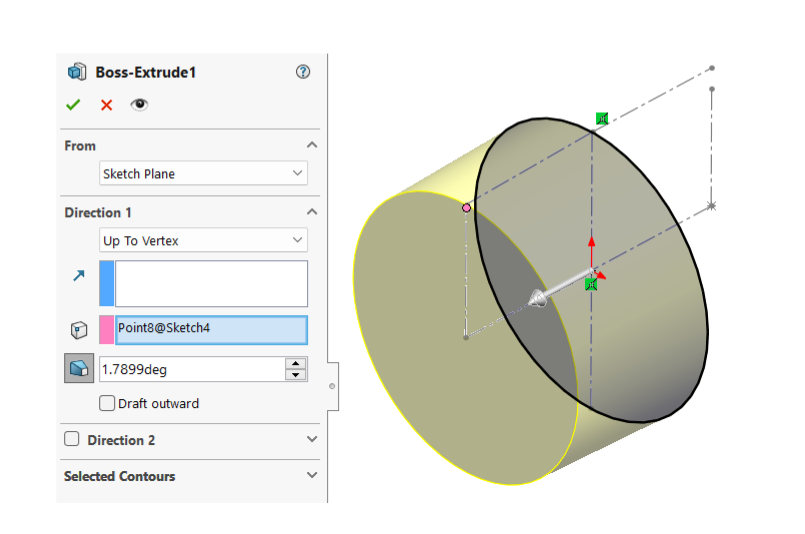Click the 1.7899deg draft angle field

190,369
